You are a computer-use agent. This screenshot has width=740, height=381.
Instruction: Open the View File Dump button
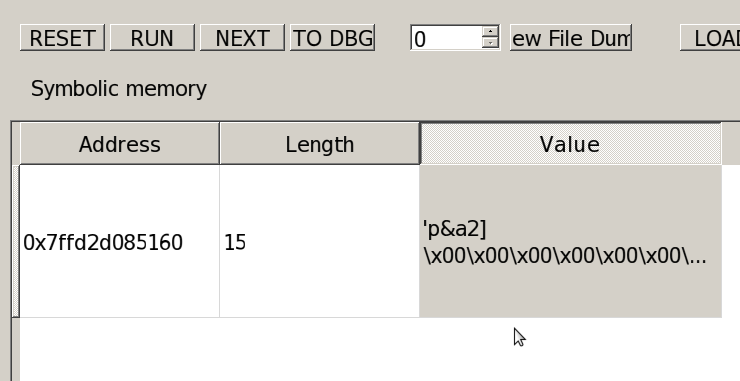point(571,38)
